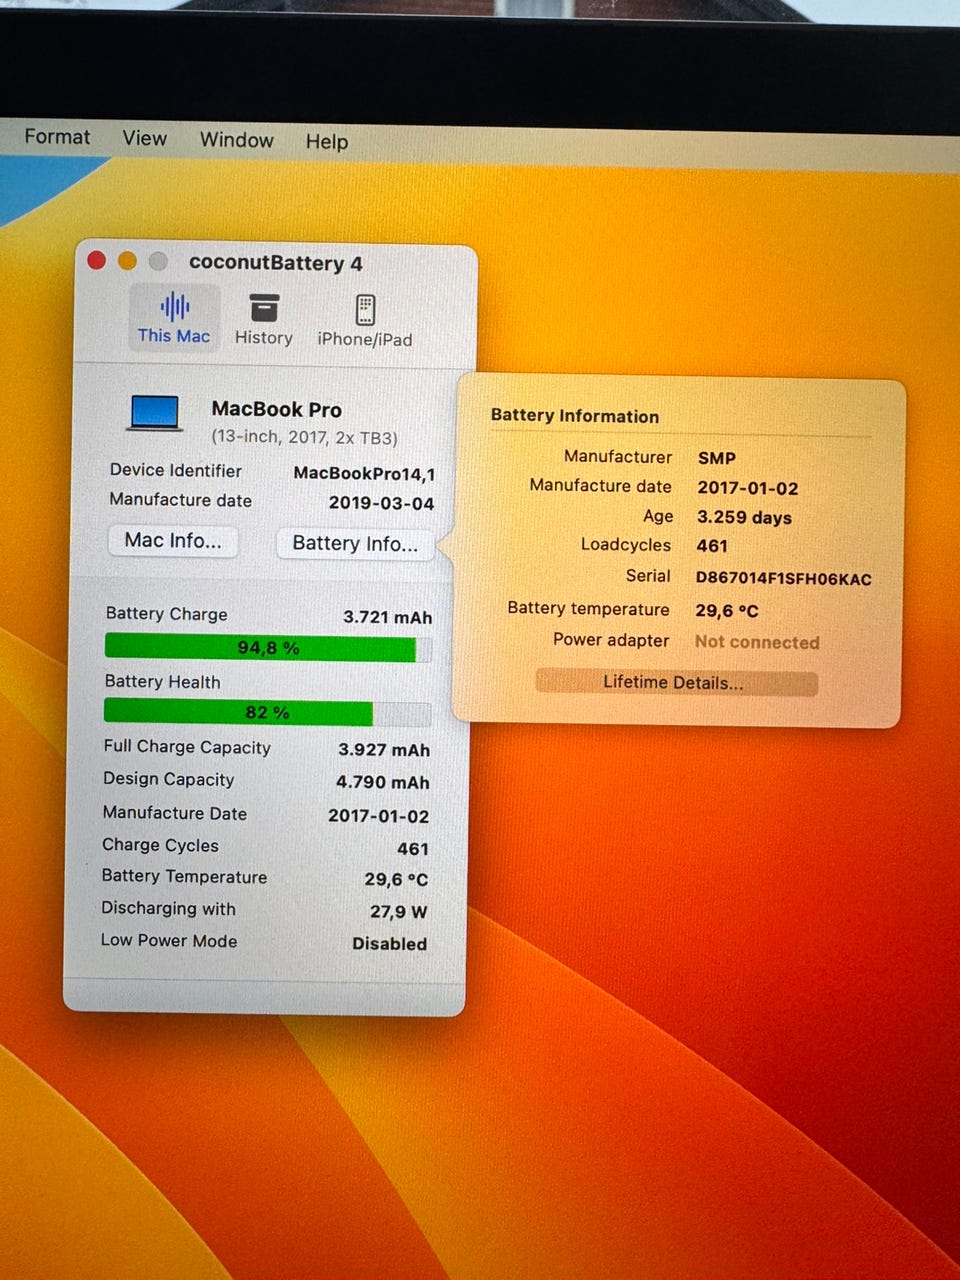The image size is (960, 1280).
Task: Click the Device Identifier label
Action: click(x=176, y=470)
